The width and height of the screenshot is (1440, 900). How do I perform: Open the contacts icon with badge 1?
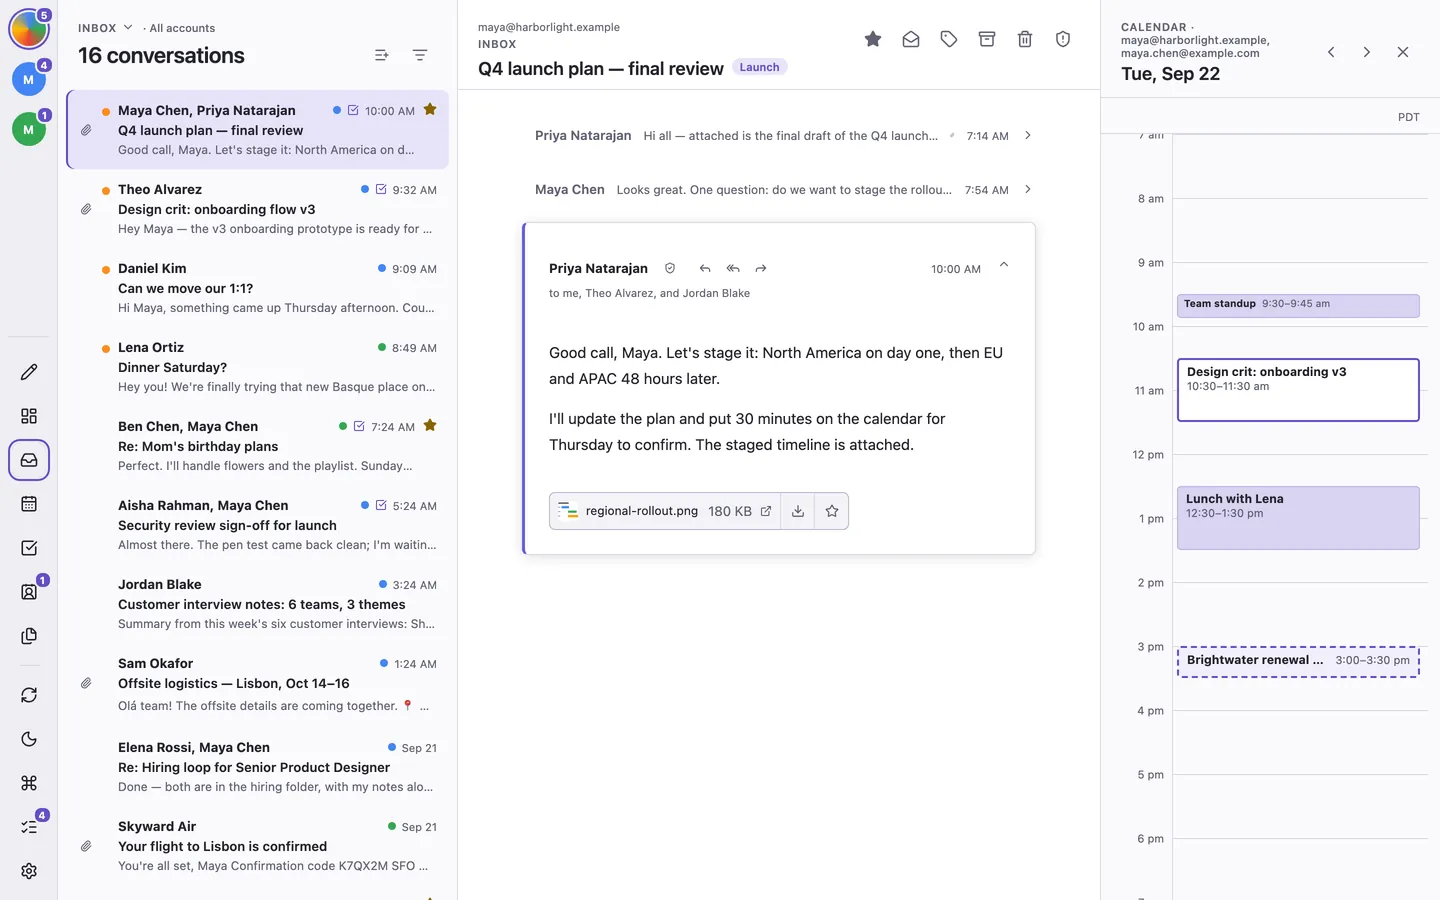click(x=29, y=592)
